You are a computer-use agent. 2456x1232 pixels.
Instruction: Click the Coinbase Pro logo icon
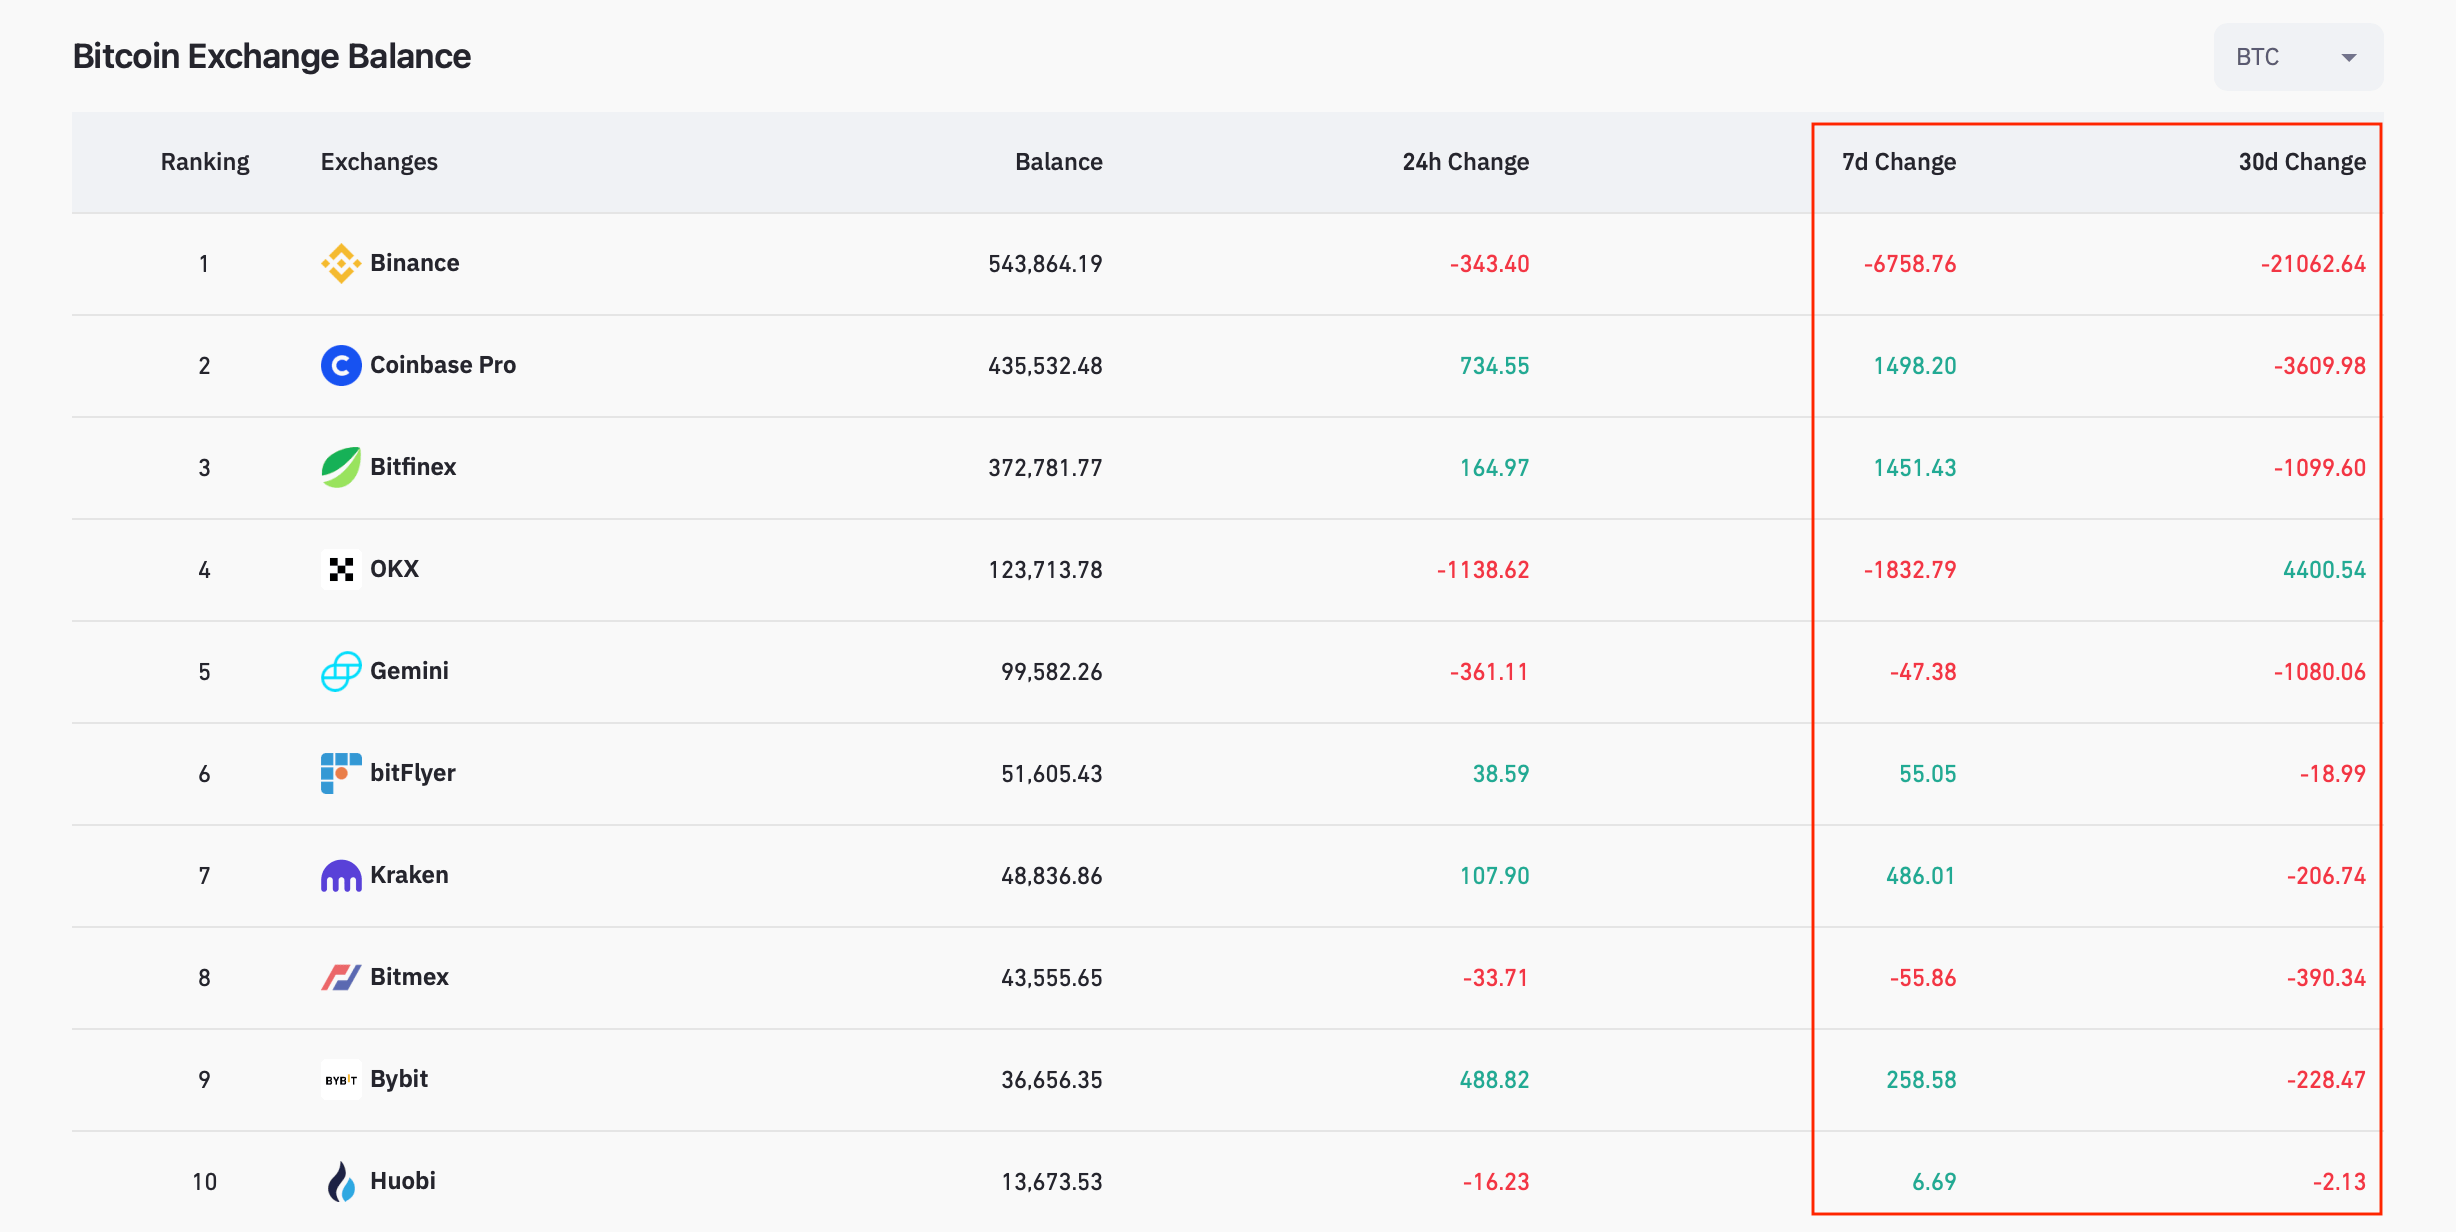341,365
